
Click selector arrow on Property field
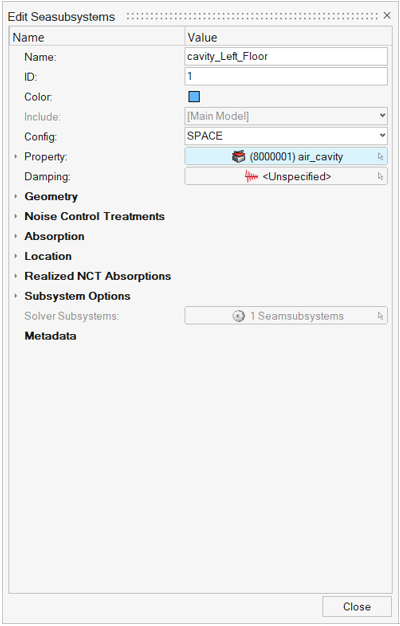click(380, 156)
